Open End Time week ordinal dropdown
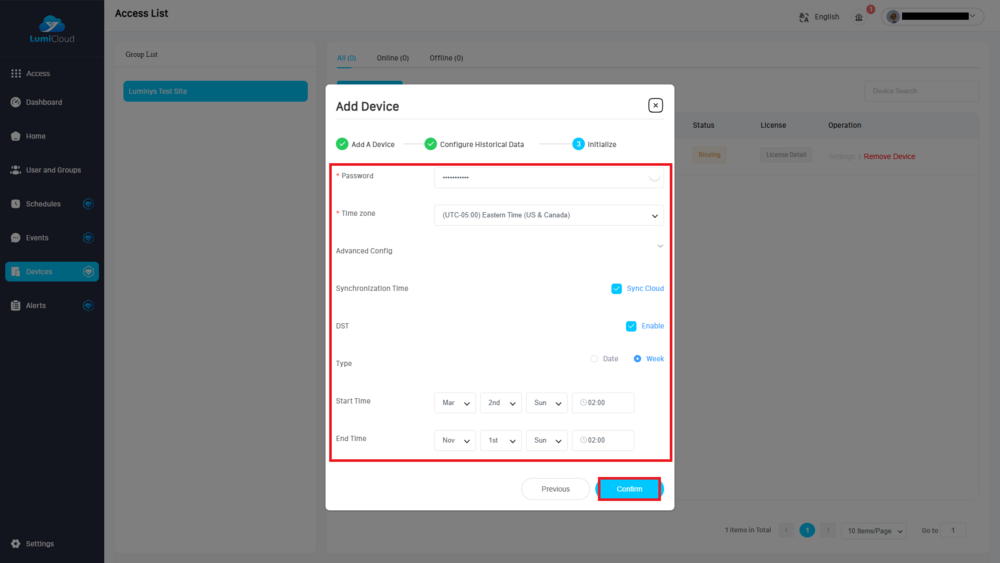Screen dimensions: 1000x563 click(x=500, y=441)
